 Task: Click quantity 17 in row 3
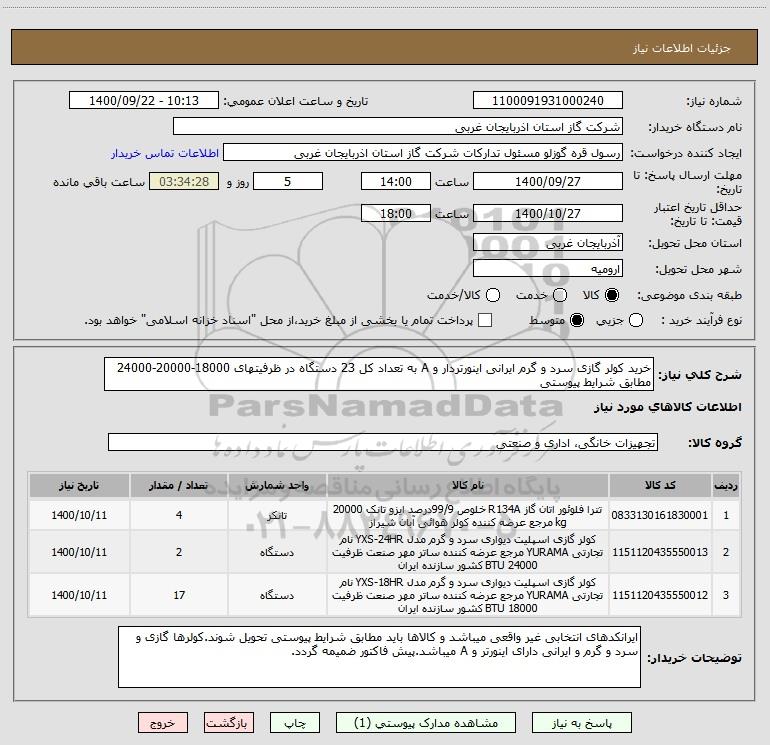click(x=179, y=595)
